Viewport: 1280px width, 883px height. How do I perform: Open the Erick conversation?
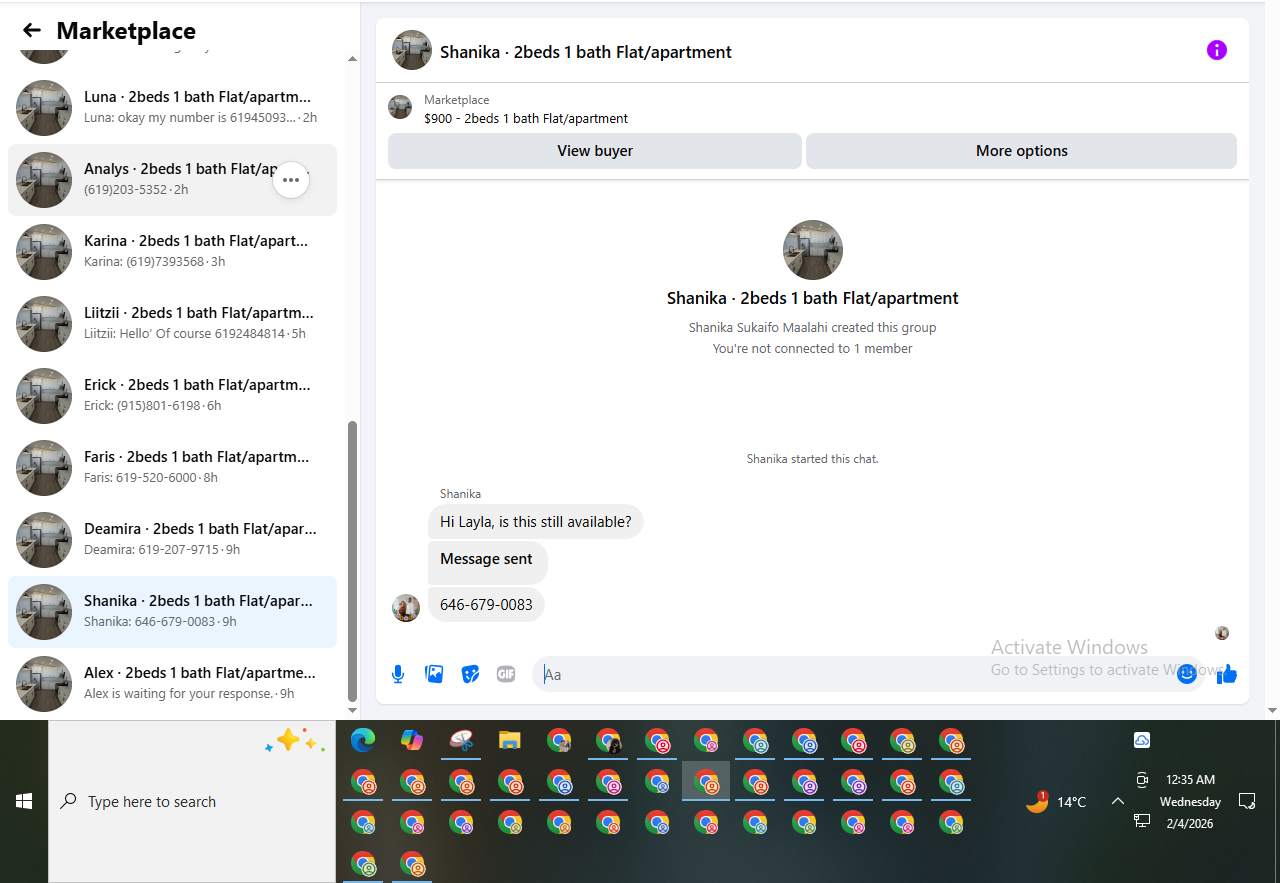[172, 396]
